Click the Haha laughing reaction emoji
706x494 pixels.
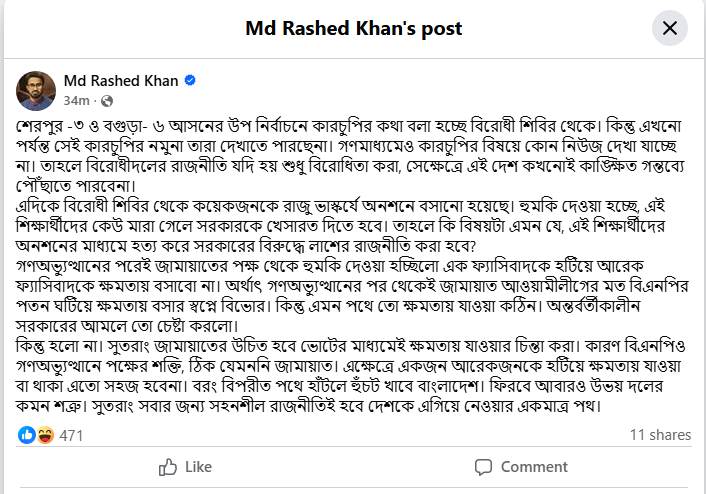tap(44, 435)
